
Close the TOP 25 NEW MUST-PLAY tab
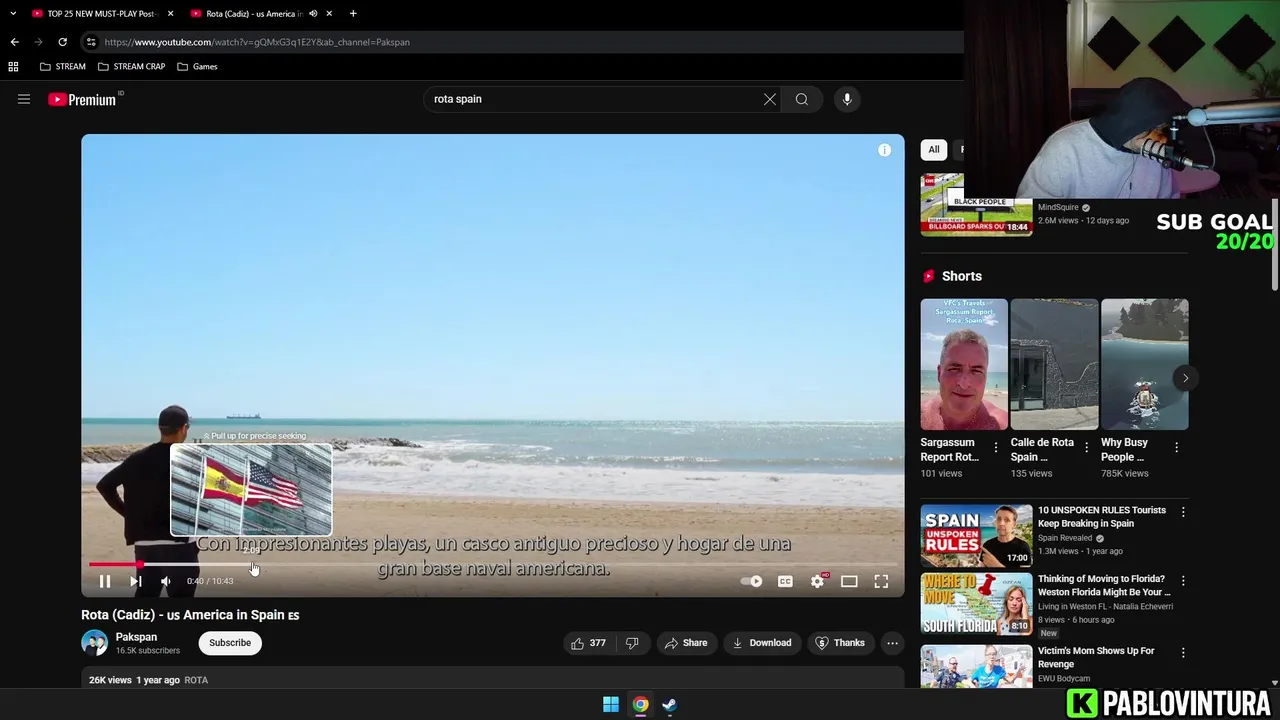tap(170, 14)
